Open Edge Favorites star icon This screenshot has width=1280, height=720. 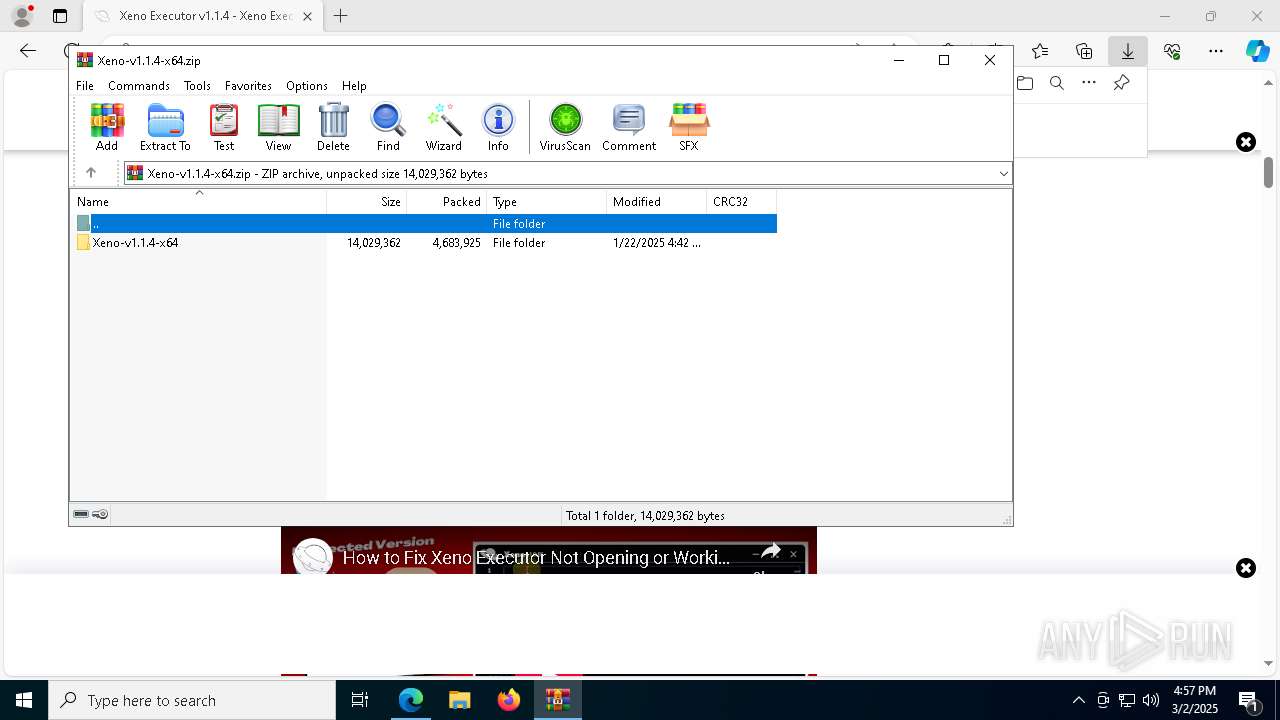(1040, 51)
